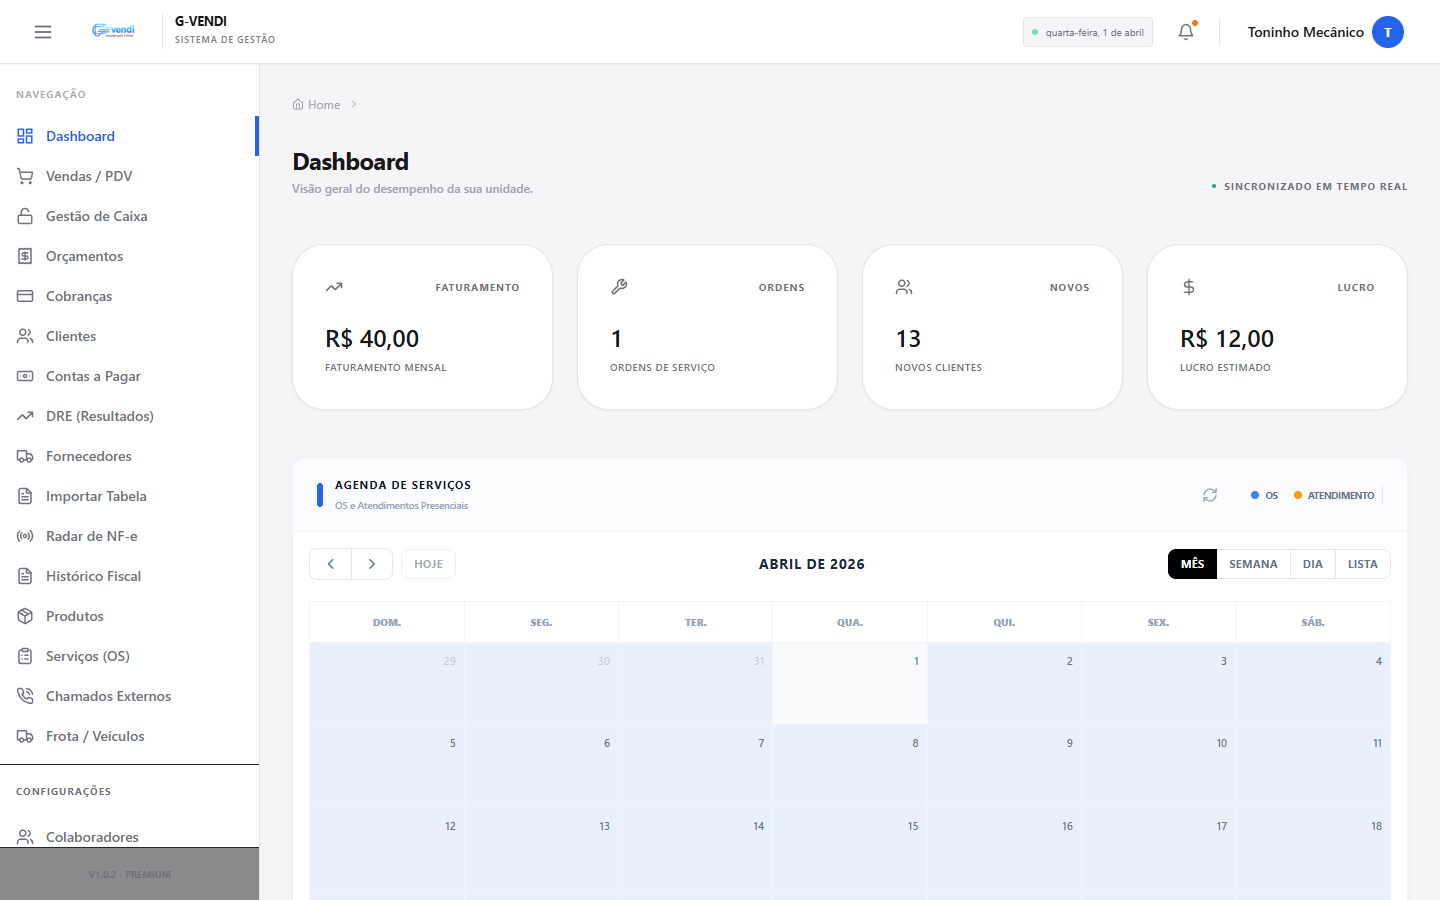Refresh the Agenda de Serviços calendar
Viewport: 1440px width, 900px height.
pos(1210,495)
